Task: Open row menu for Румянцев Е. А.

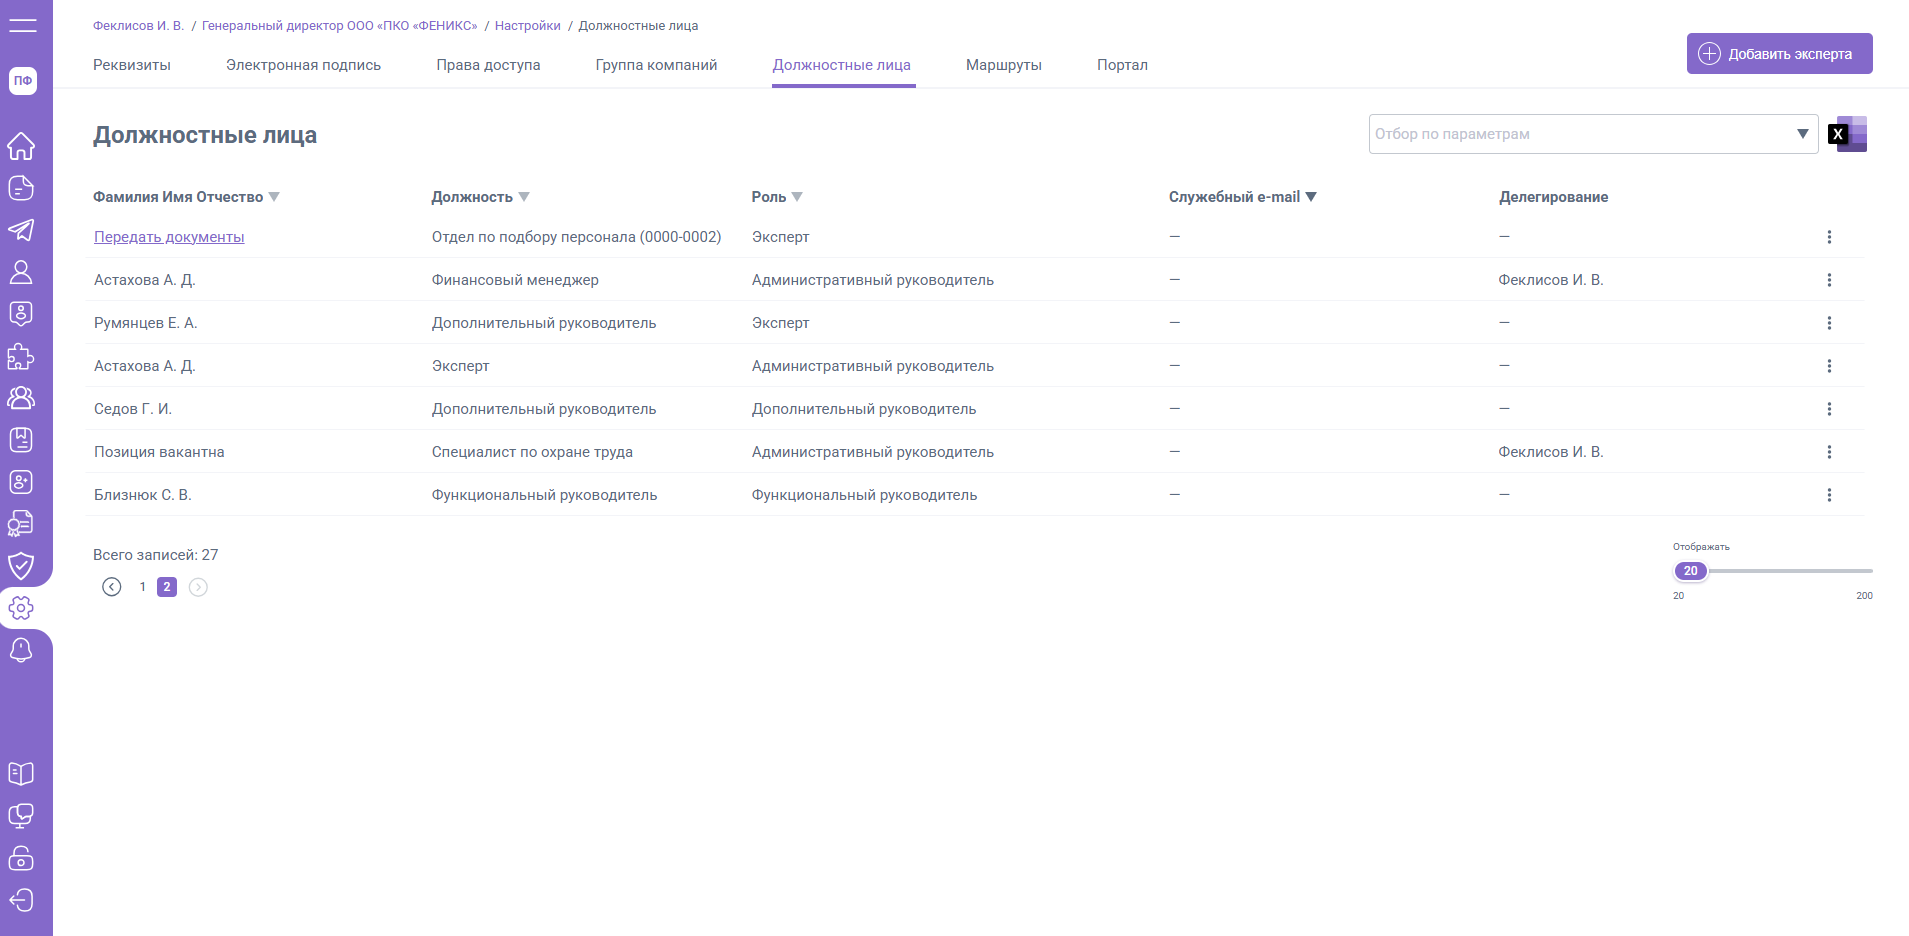Action: [x=1829, y=323]
